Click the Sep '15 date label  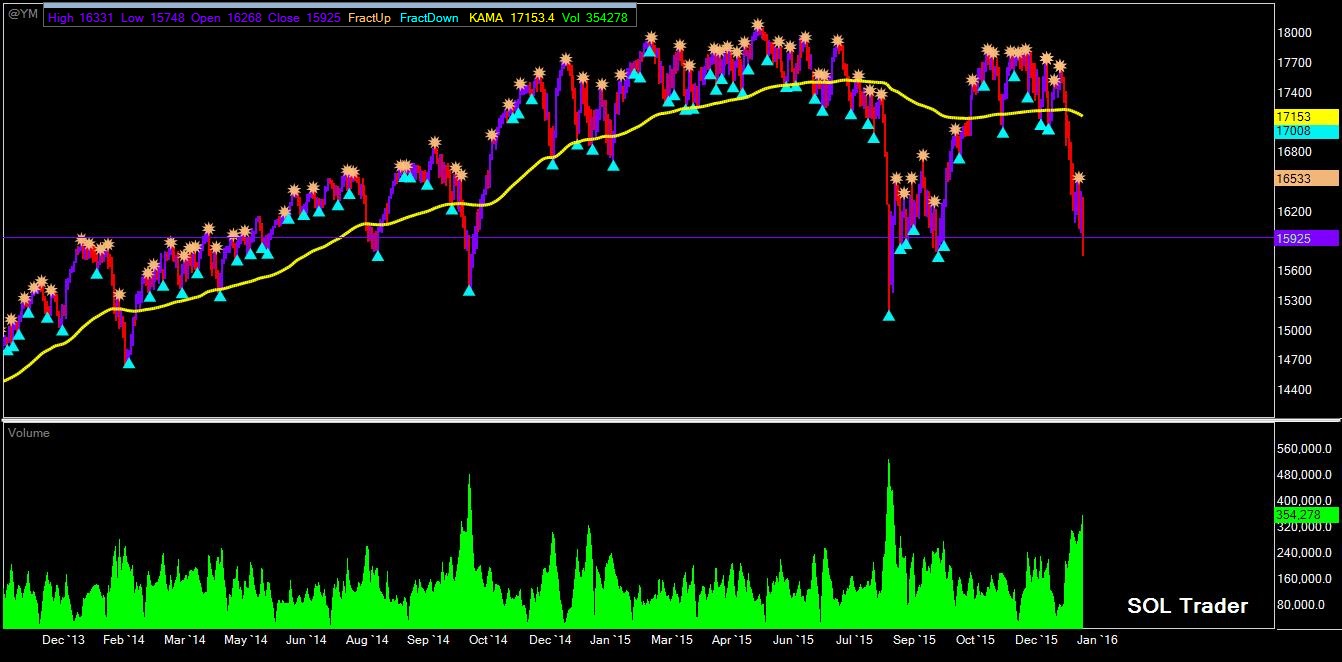click(914, 640)
